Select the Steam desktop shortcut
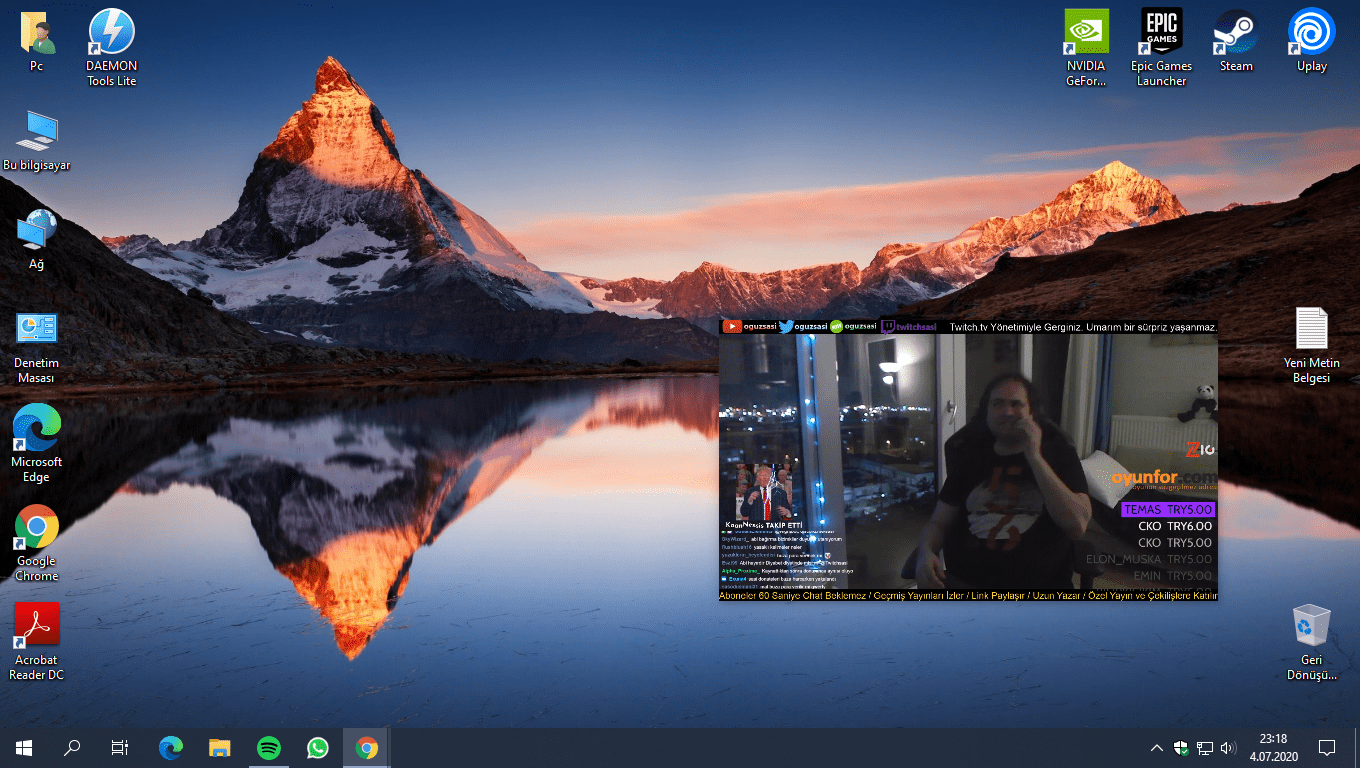This screenshot has height=768, width=1360. 1236,41
